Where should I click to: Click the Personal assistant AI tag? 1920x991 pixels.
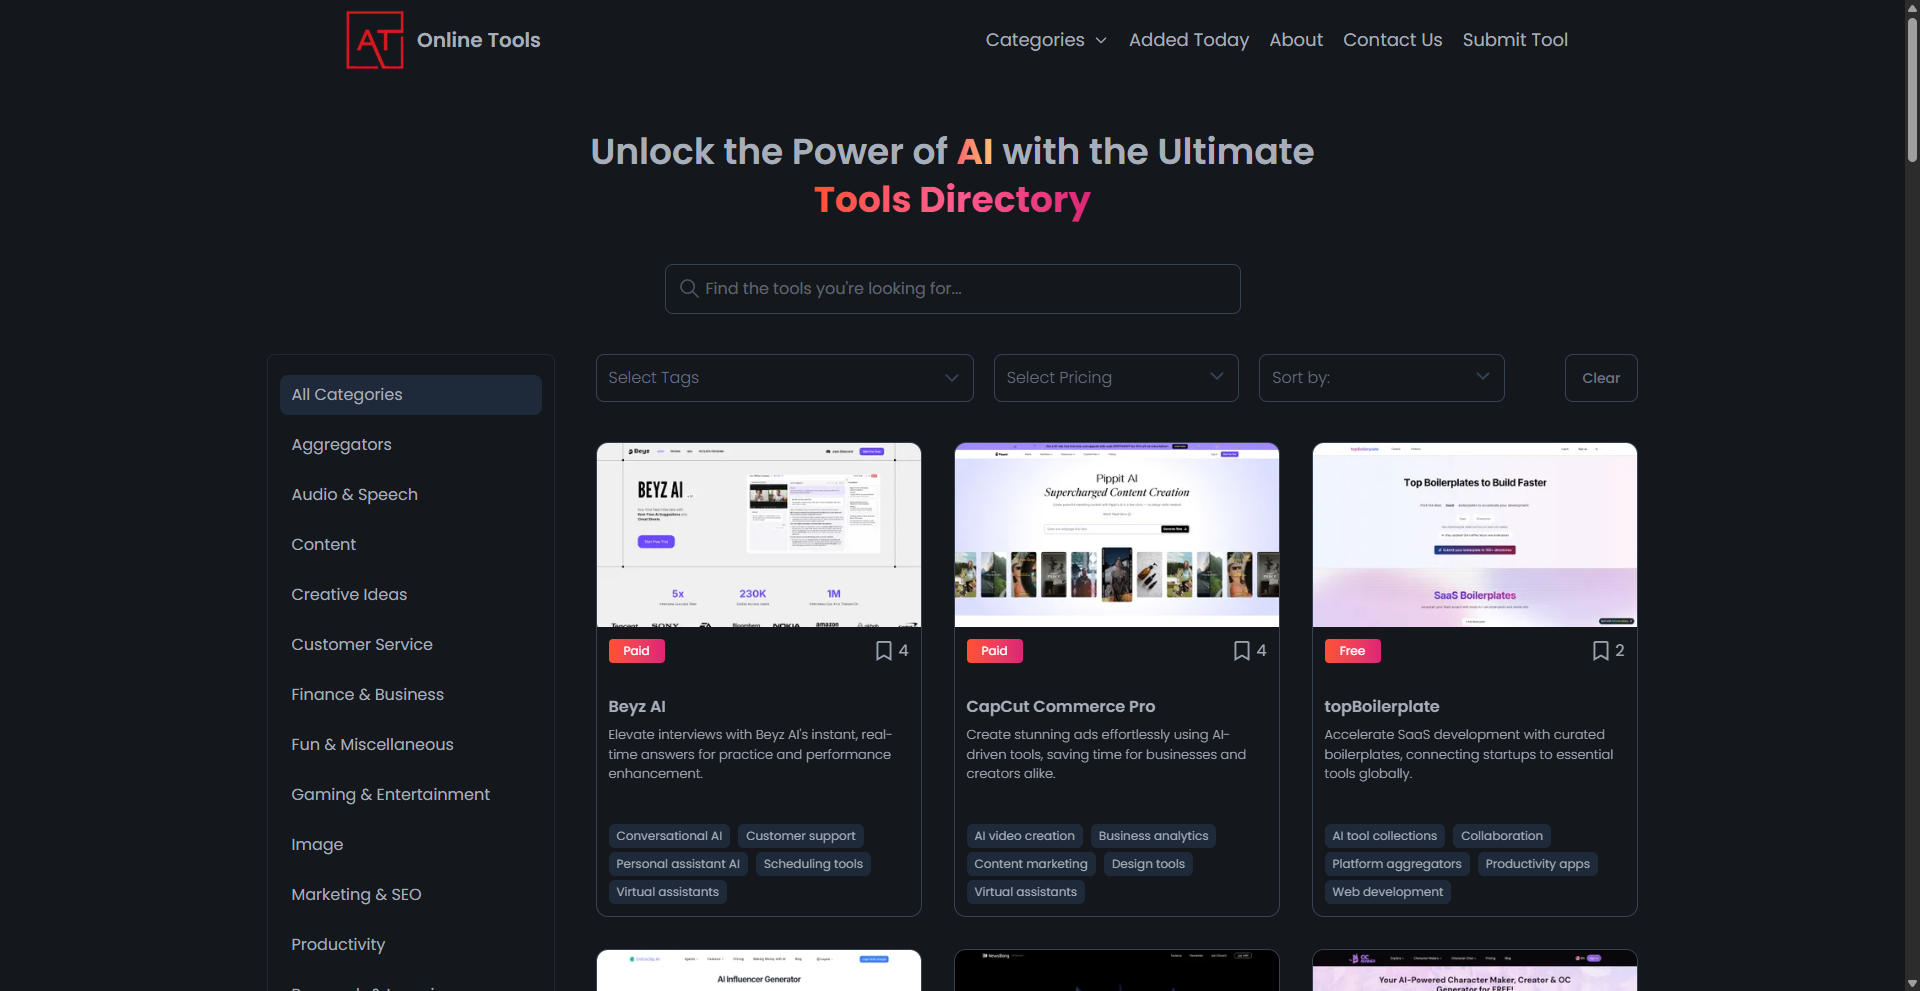[x=678, y=864]
